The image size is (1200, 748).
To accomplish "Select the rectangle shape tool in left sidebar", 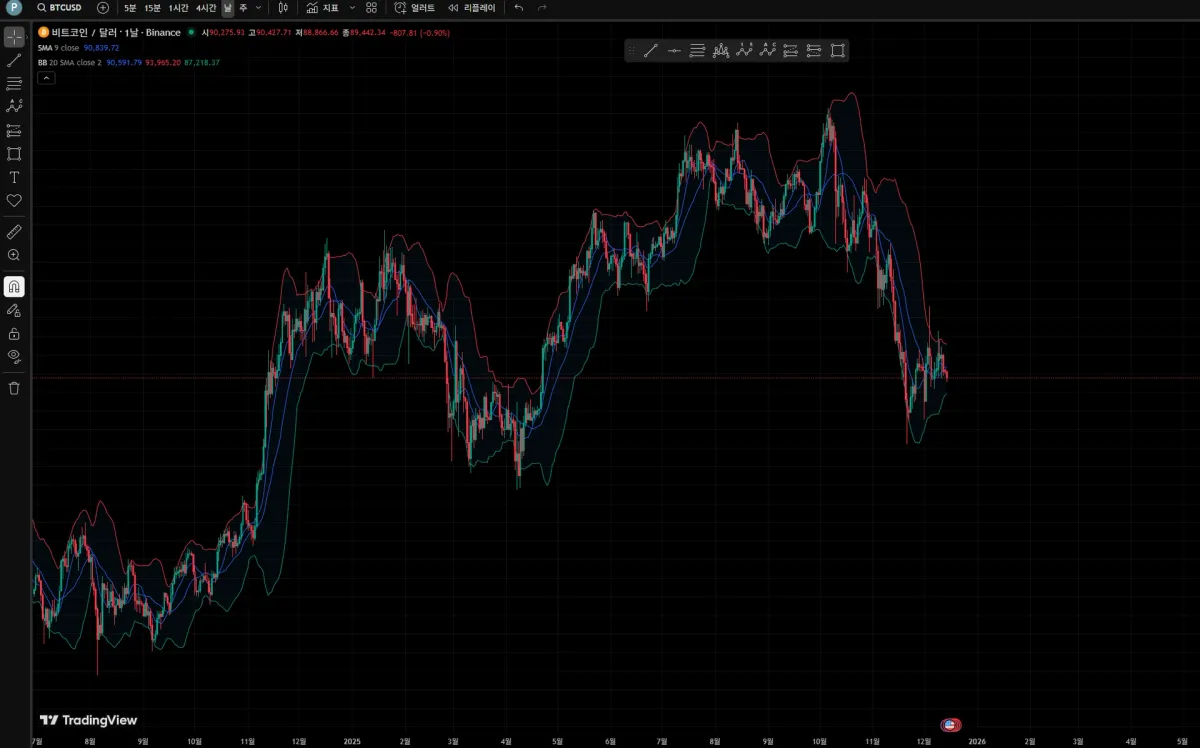I will (14, 153).
